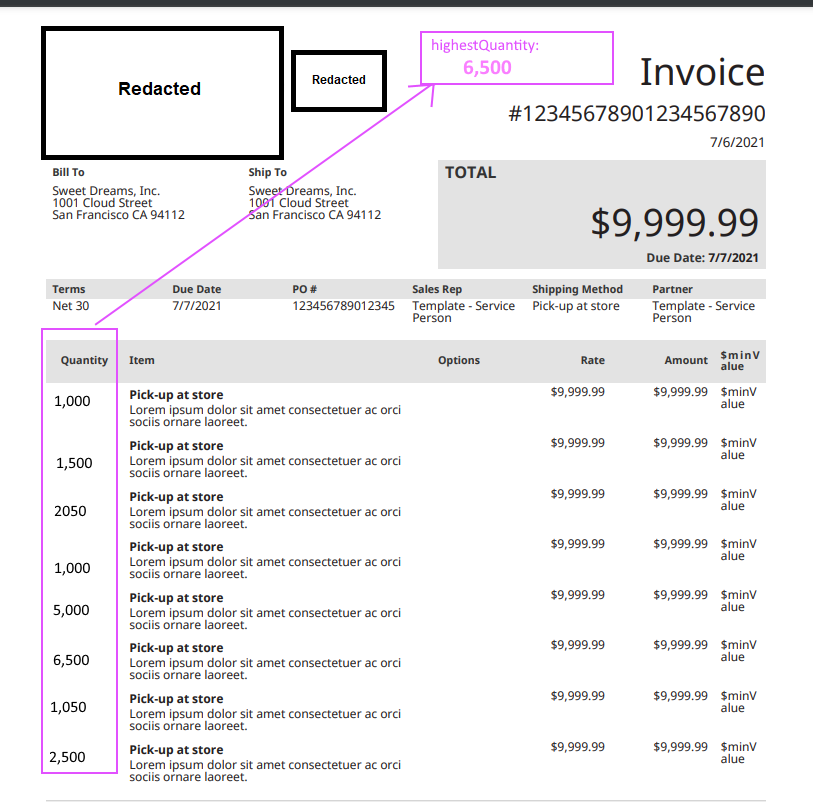
Task: Click the small Redacted box
Action: click(339, 81)
